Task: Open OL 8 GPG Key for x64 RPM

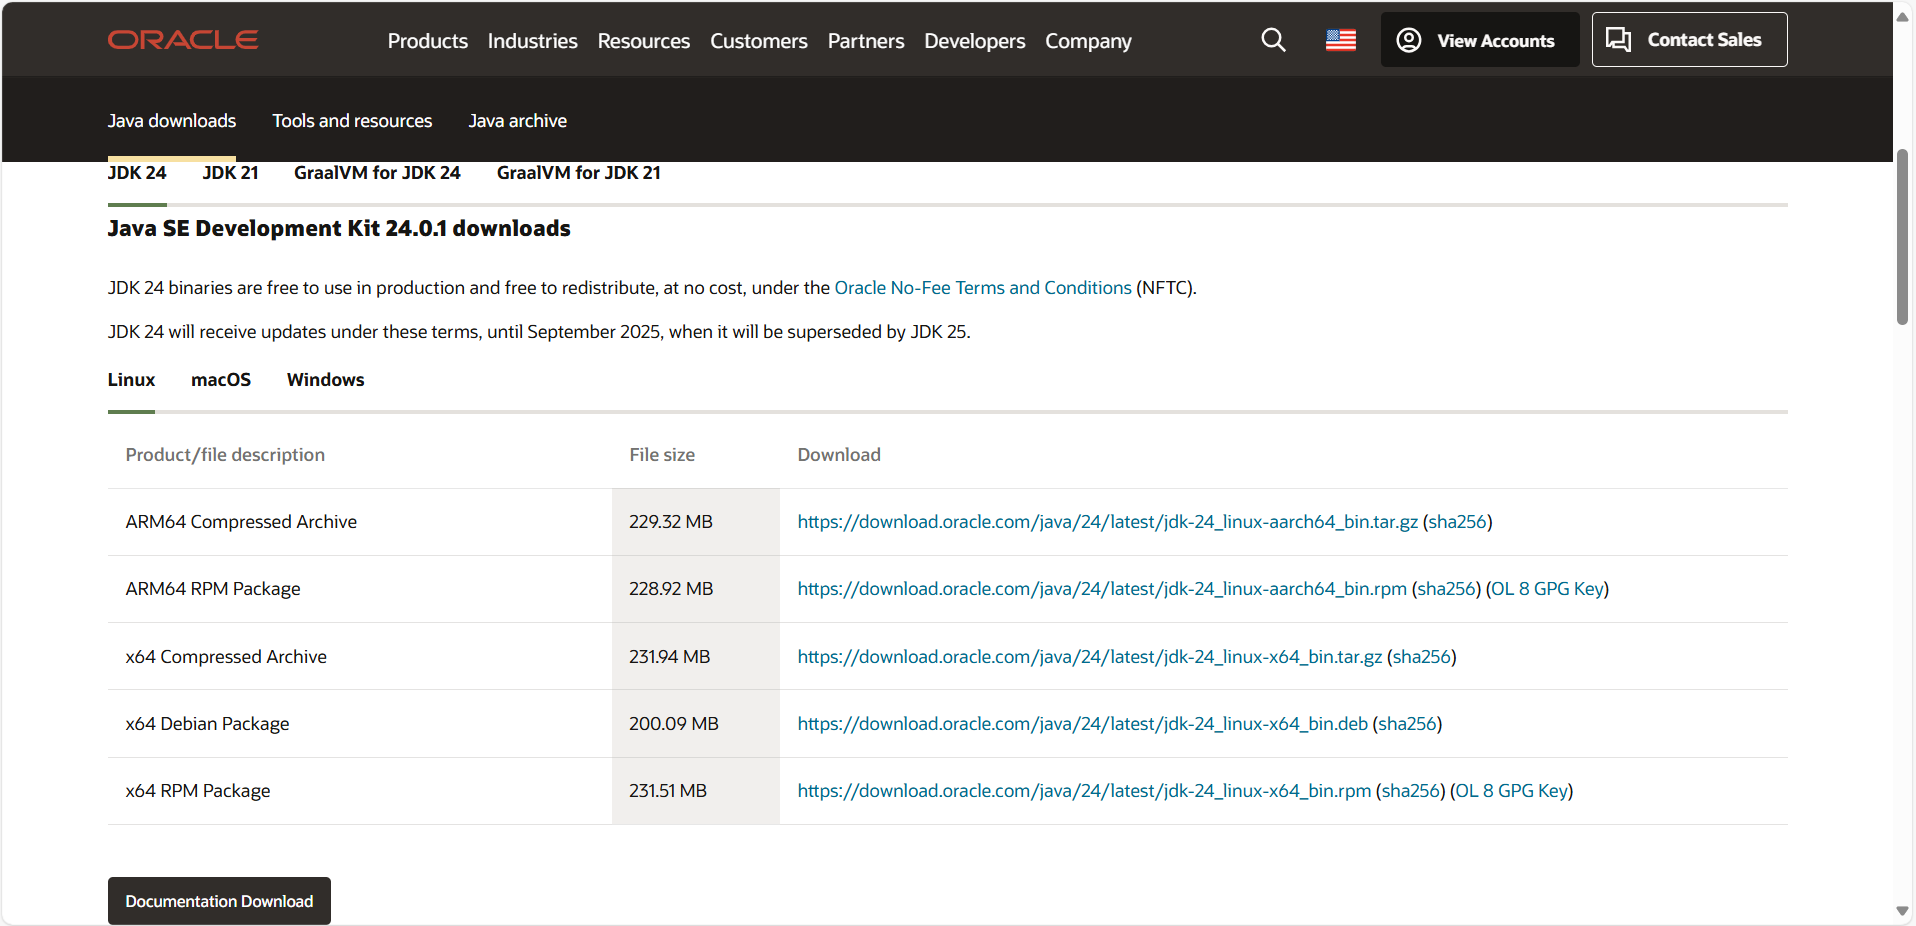Action: (x=1512, y=791)
